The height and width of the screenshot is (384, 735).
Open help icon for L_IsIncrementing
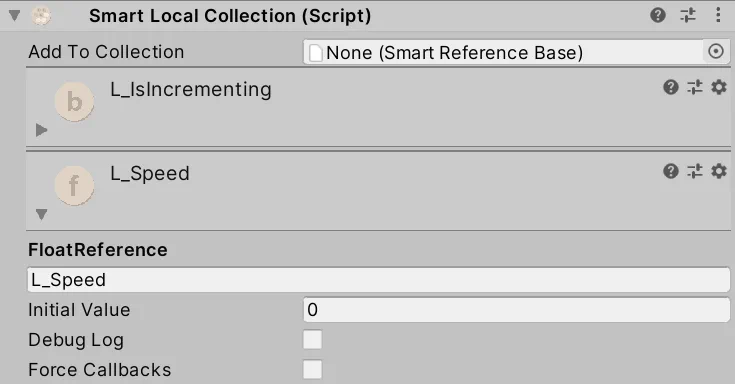(671, 87)
